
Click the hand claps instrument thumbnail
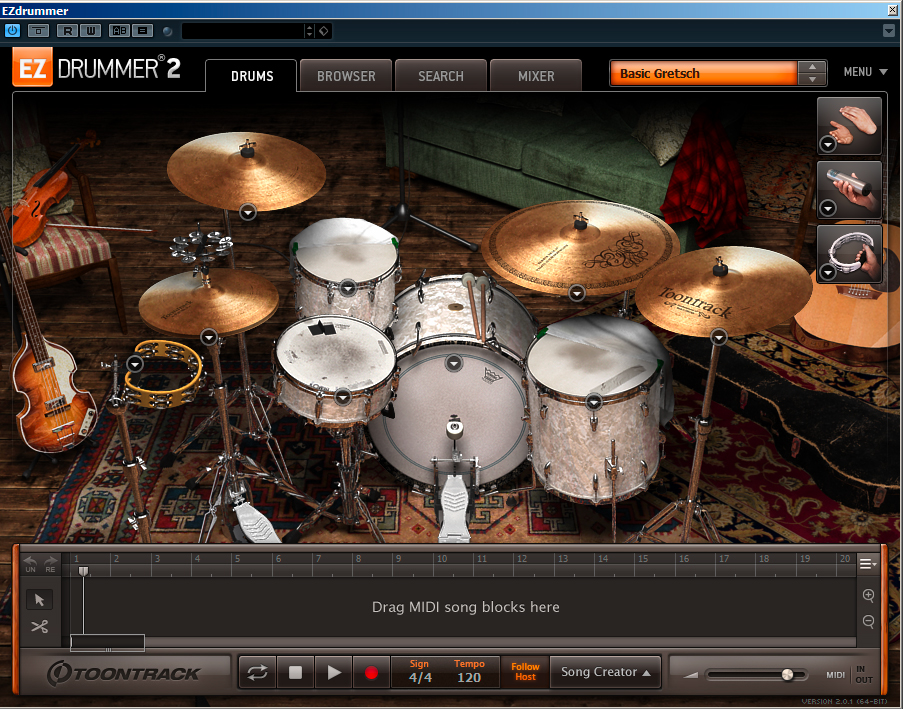[849, 126]
